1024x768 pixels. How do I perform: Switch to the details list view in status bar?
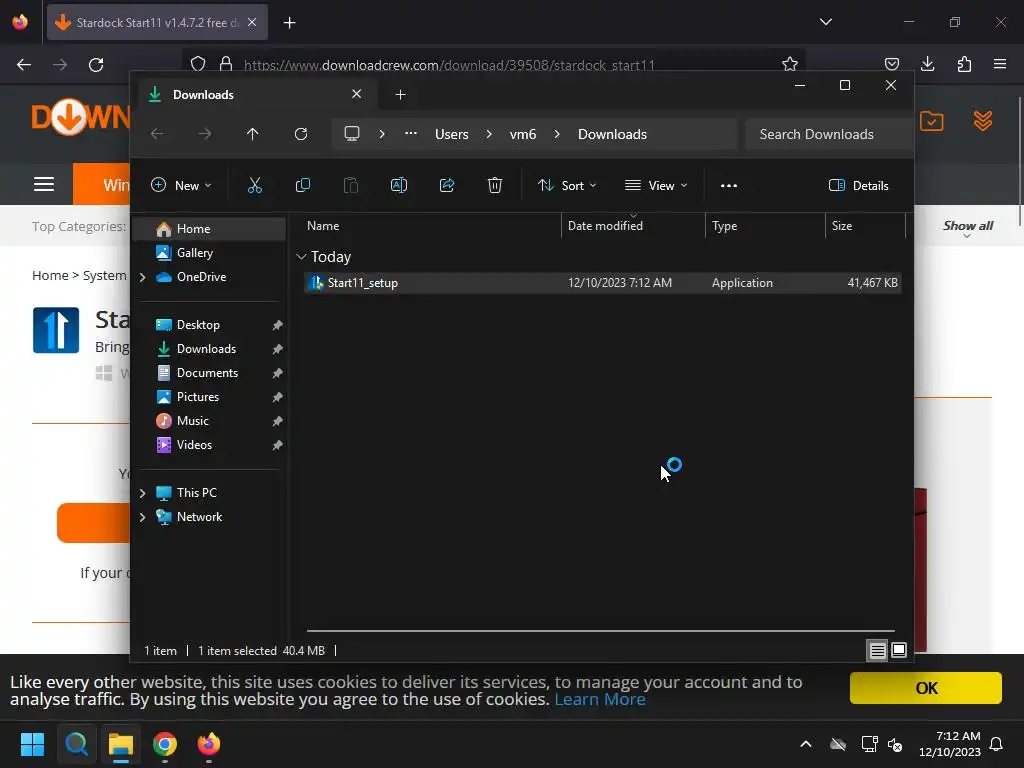pos(877,650)
